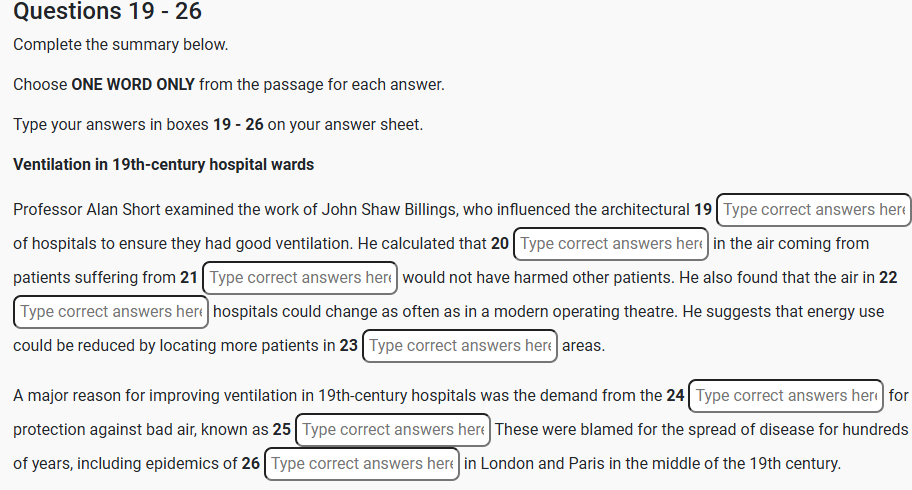Click the answer box for question 19

(x=814, y=210)
